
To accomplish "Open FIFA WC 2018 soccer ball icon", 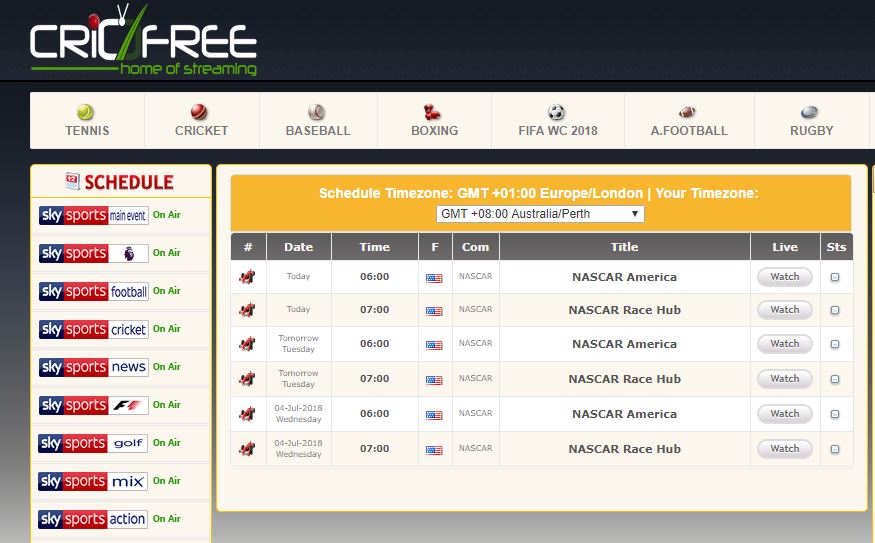I will point(557,112).
